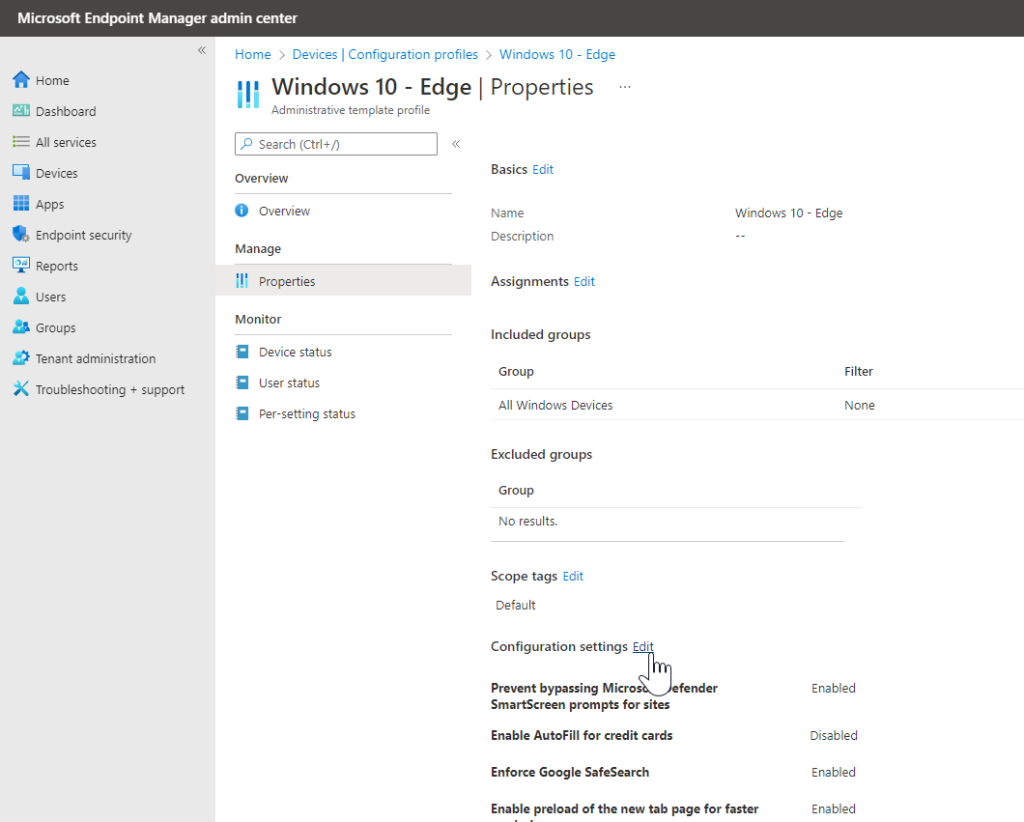The height and width of the screenshot is (822, 1024).
Task: Click the Users sidebar icon
Action: click(22, 296)
